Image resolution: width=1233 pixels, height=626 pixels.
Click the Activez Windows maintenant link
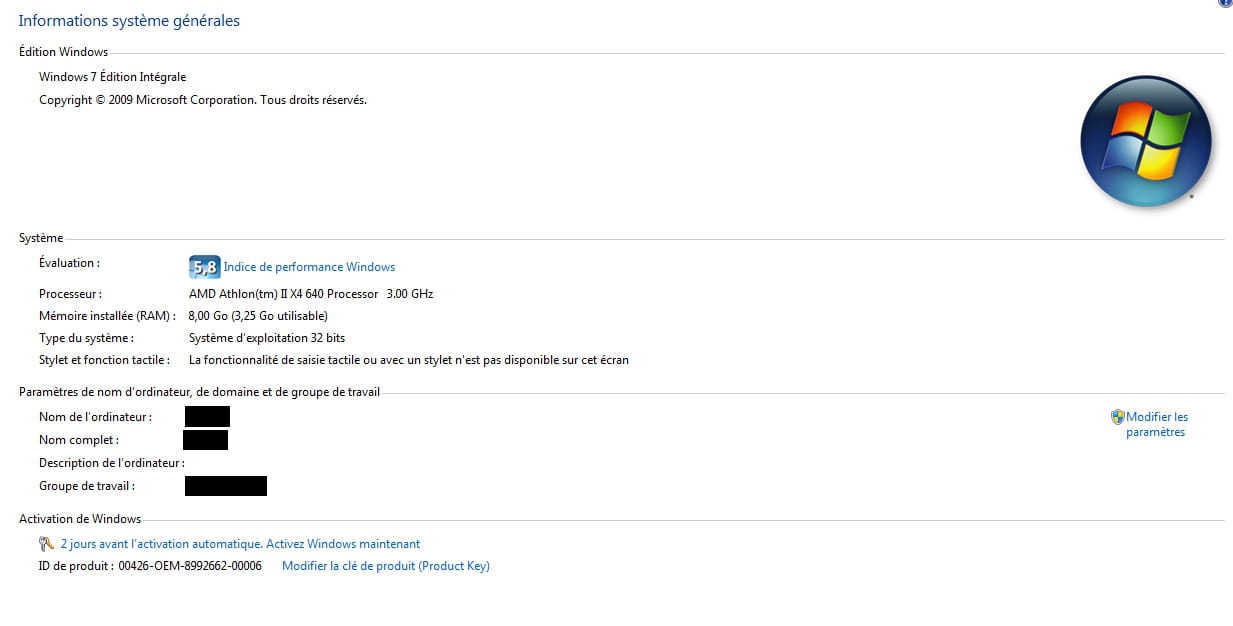click(240, 544)
